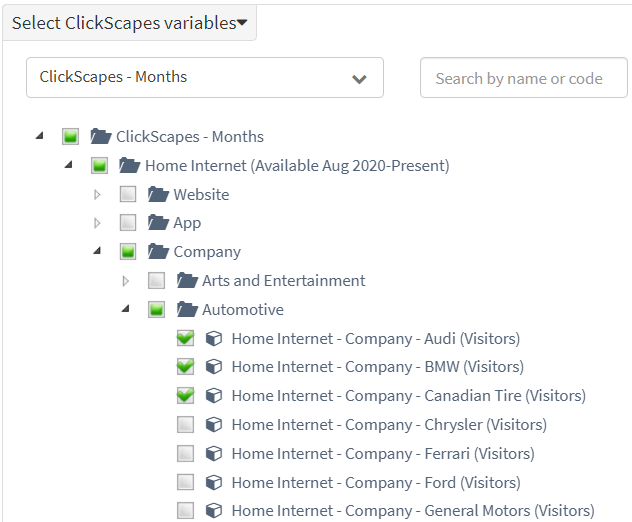Click folder icon beside Home Internet node

coord(129,165)
